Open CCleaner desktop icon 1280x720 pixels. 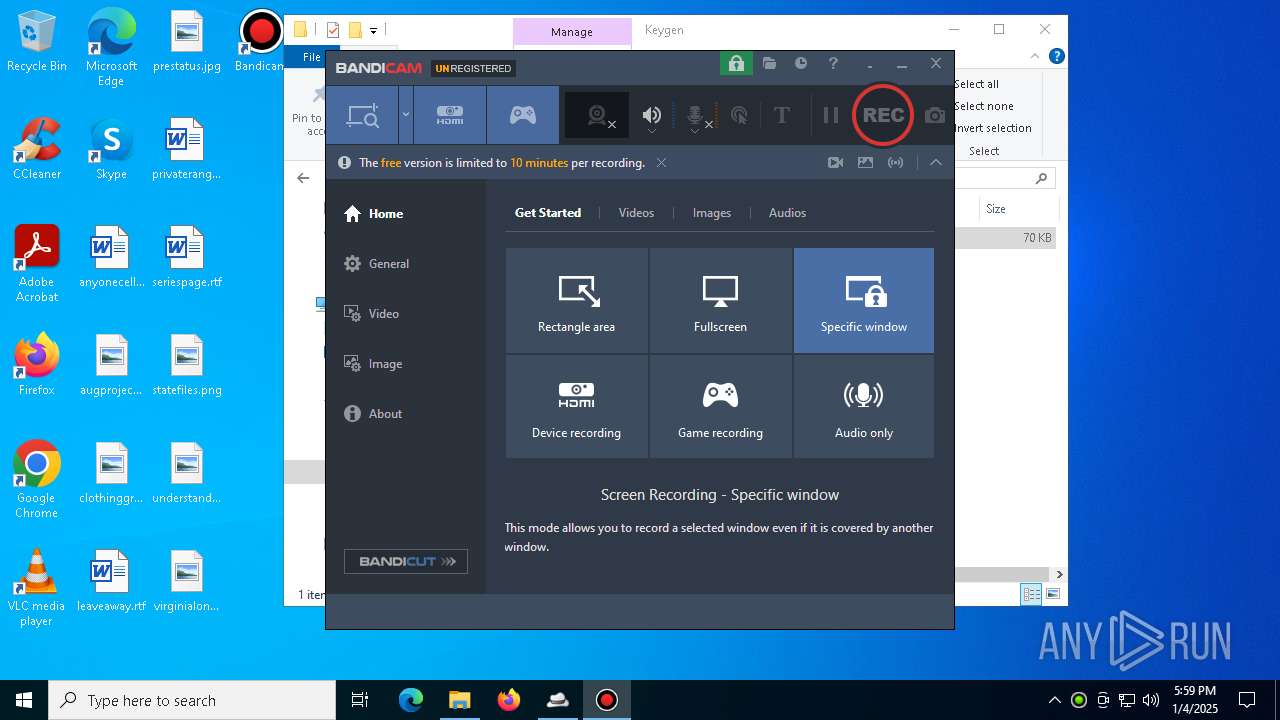click(x=37, y=149)
